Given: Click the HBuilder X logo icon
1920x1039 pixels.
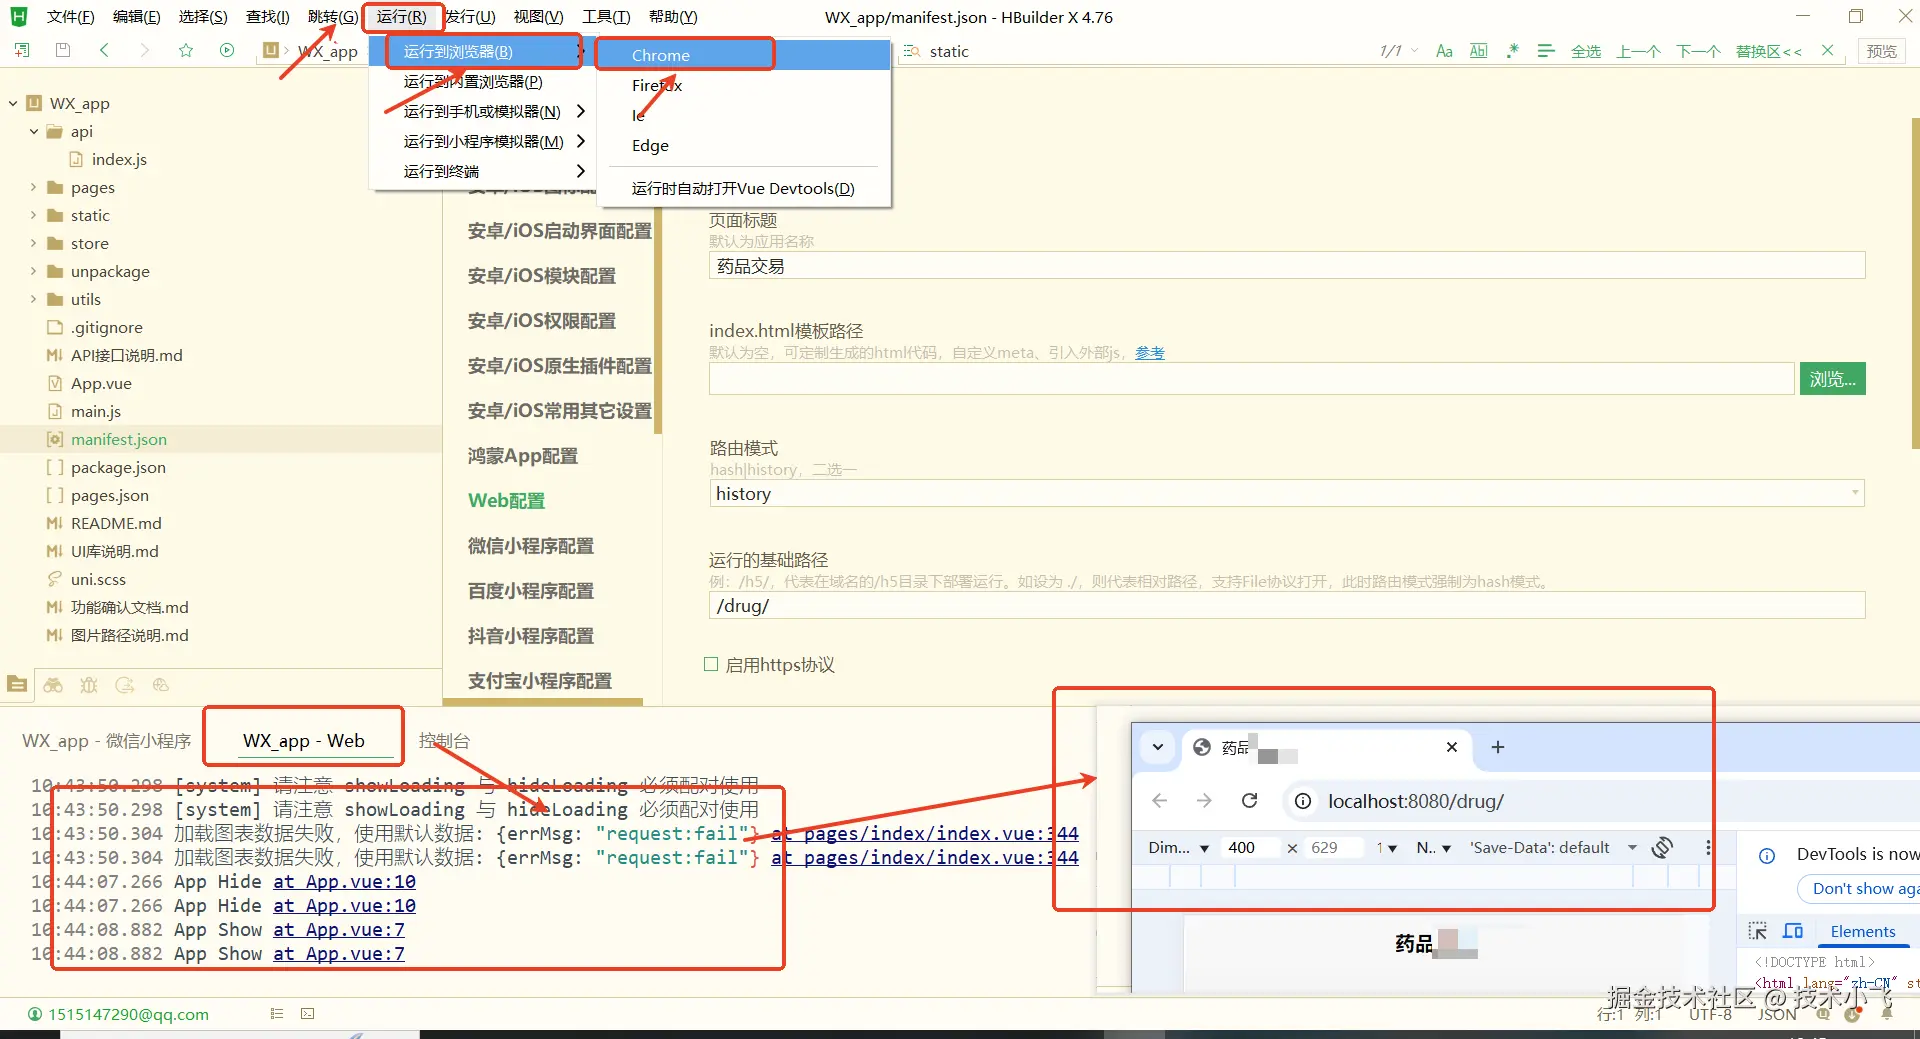Looking at the screenshot, I should tap(18, 17).
